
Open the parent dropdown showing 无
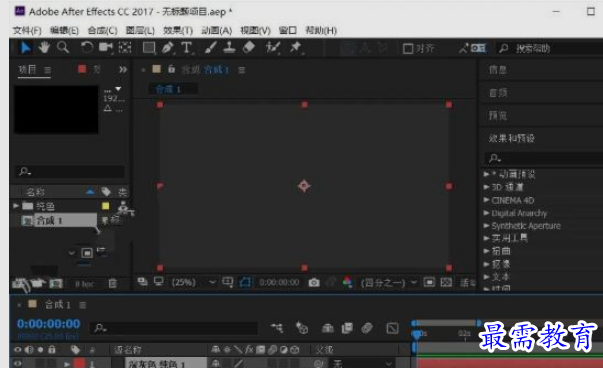[362, 363]
